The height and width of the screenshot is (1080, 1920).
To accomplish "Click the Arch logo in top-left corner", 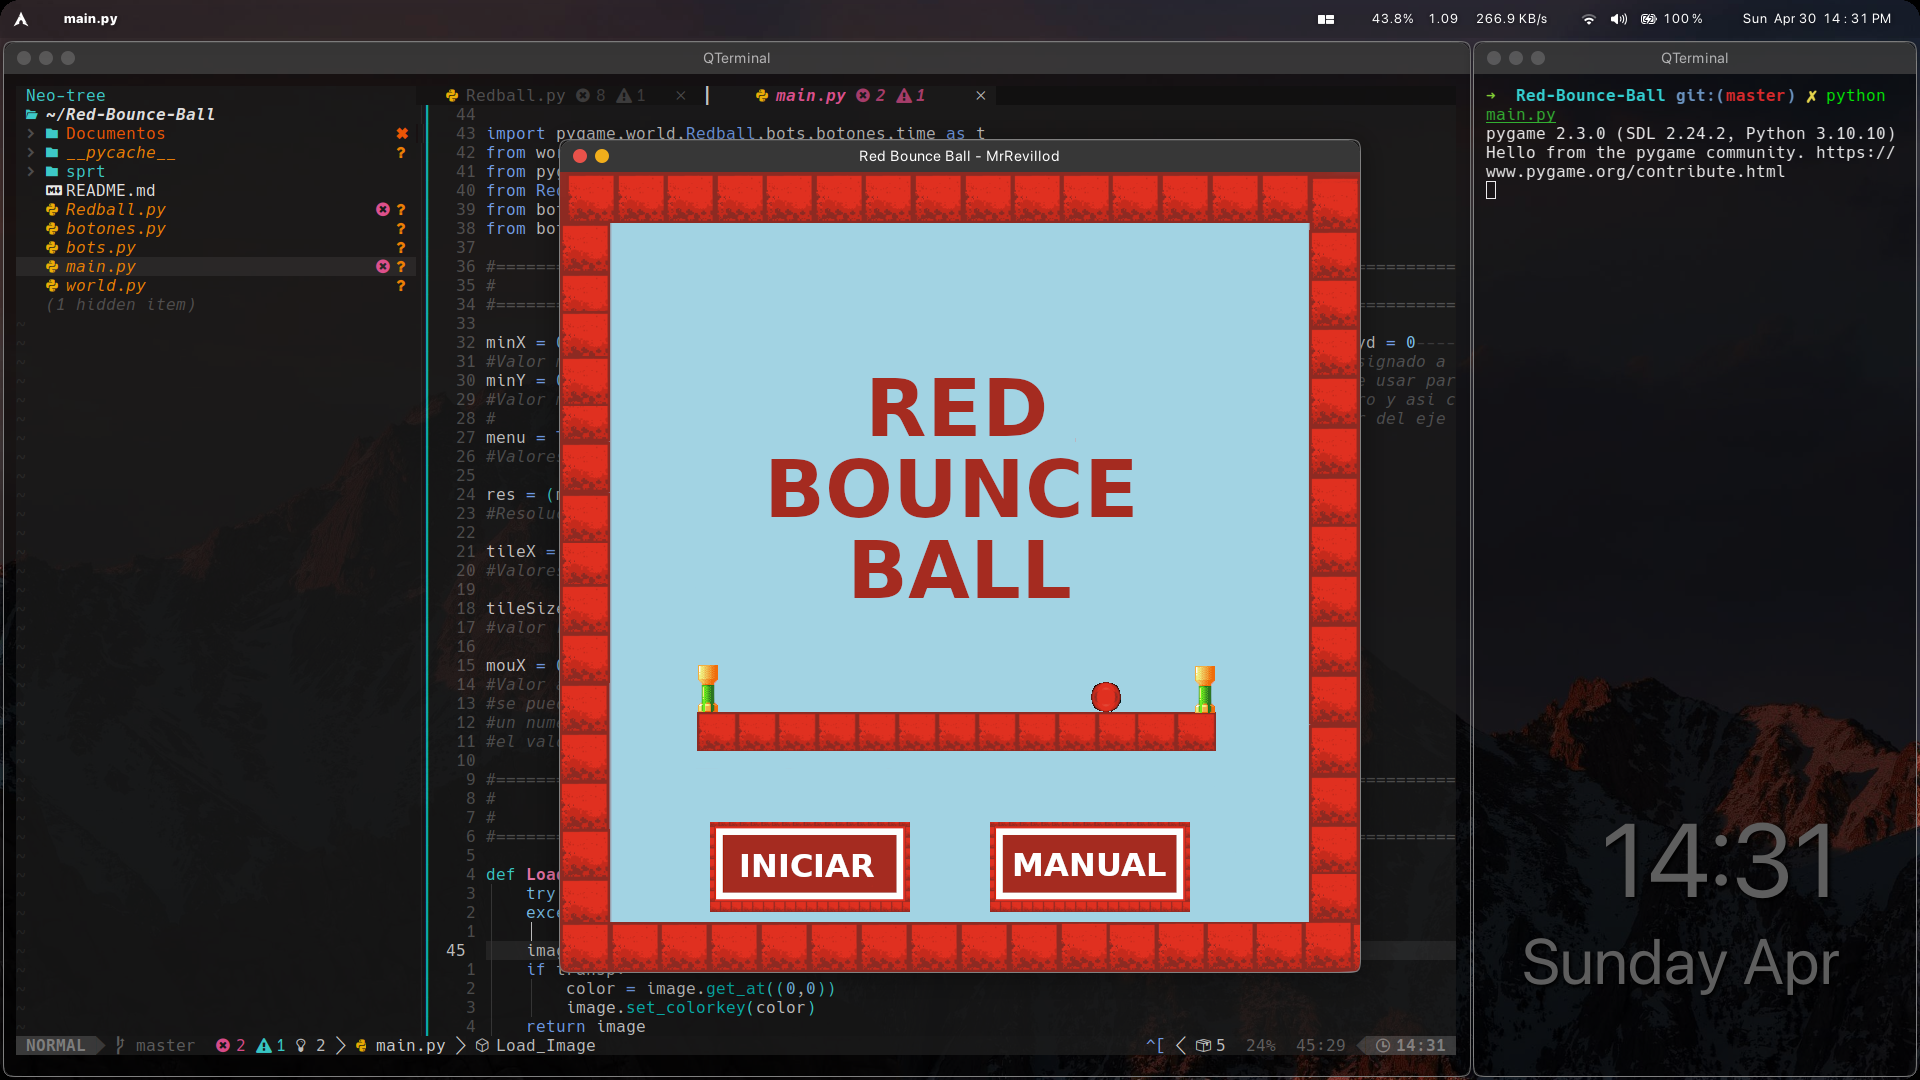I will click(x=21, y=19).
